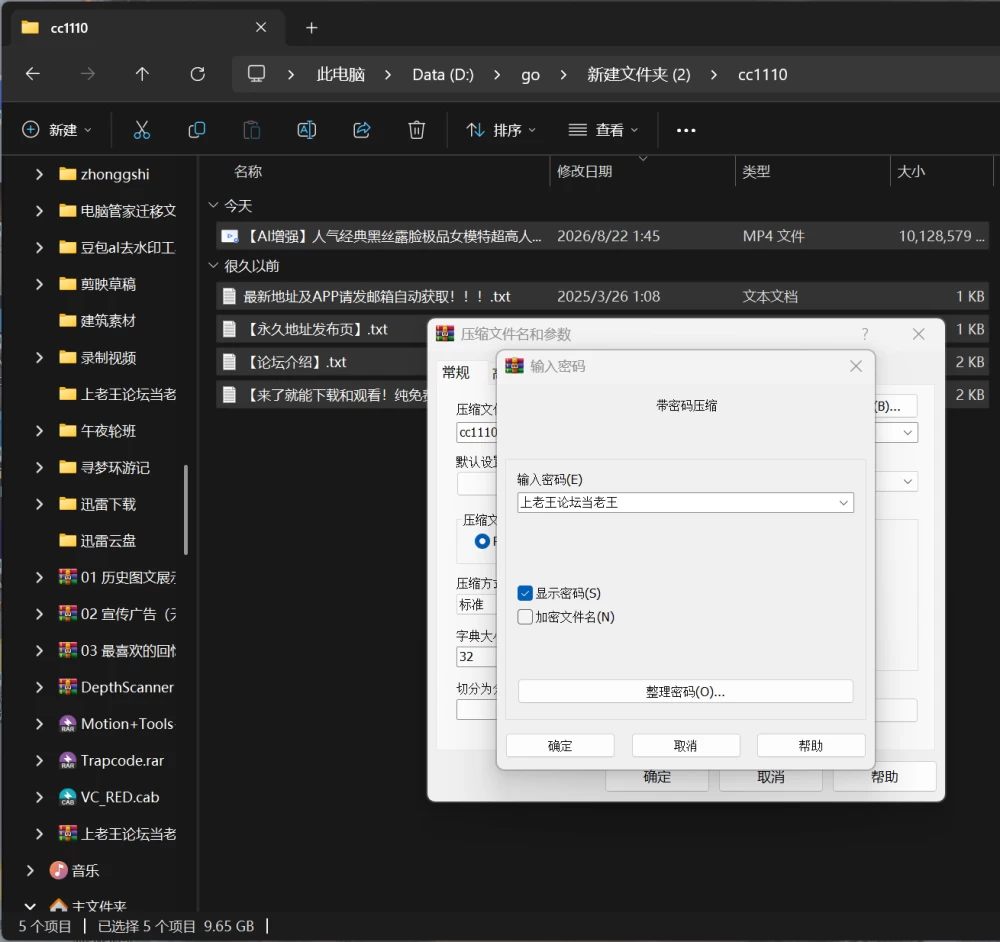The image size is (1000, 942).
Task: Sort by the 类型 column header
Action: (756, 172)
